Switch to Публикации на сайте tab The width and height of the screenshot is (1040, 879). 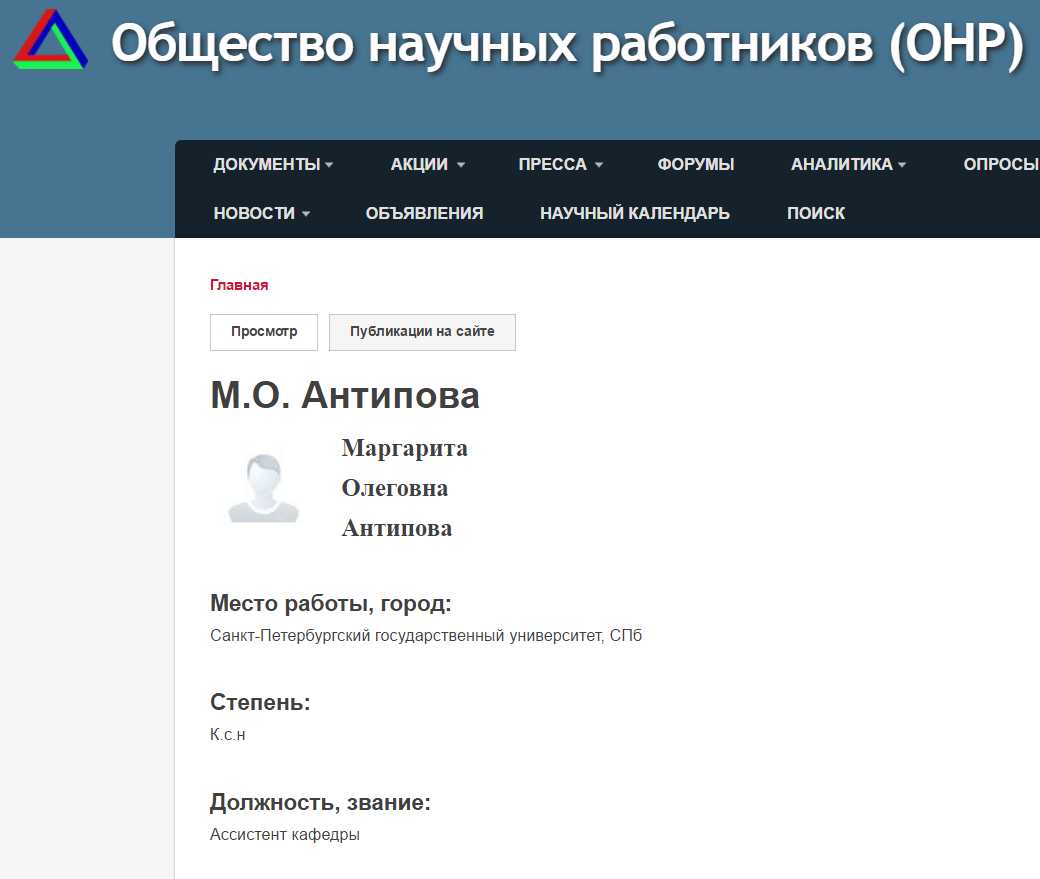[422, 332]
